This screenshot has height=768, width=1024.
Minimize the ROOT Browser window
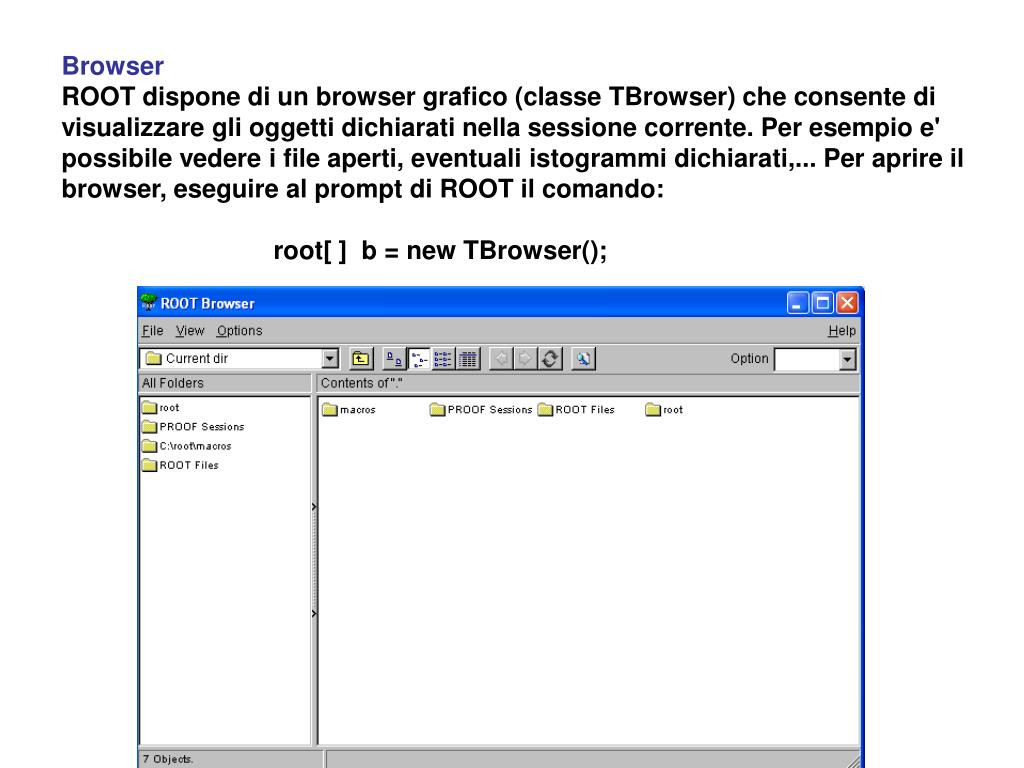[797, 303]
